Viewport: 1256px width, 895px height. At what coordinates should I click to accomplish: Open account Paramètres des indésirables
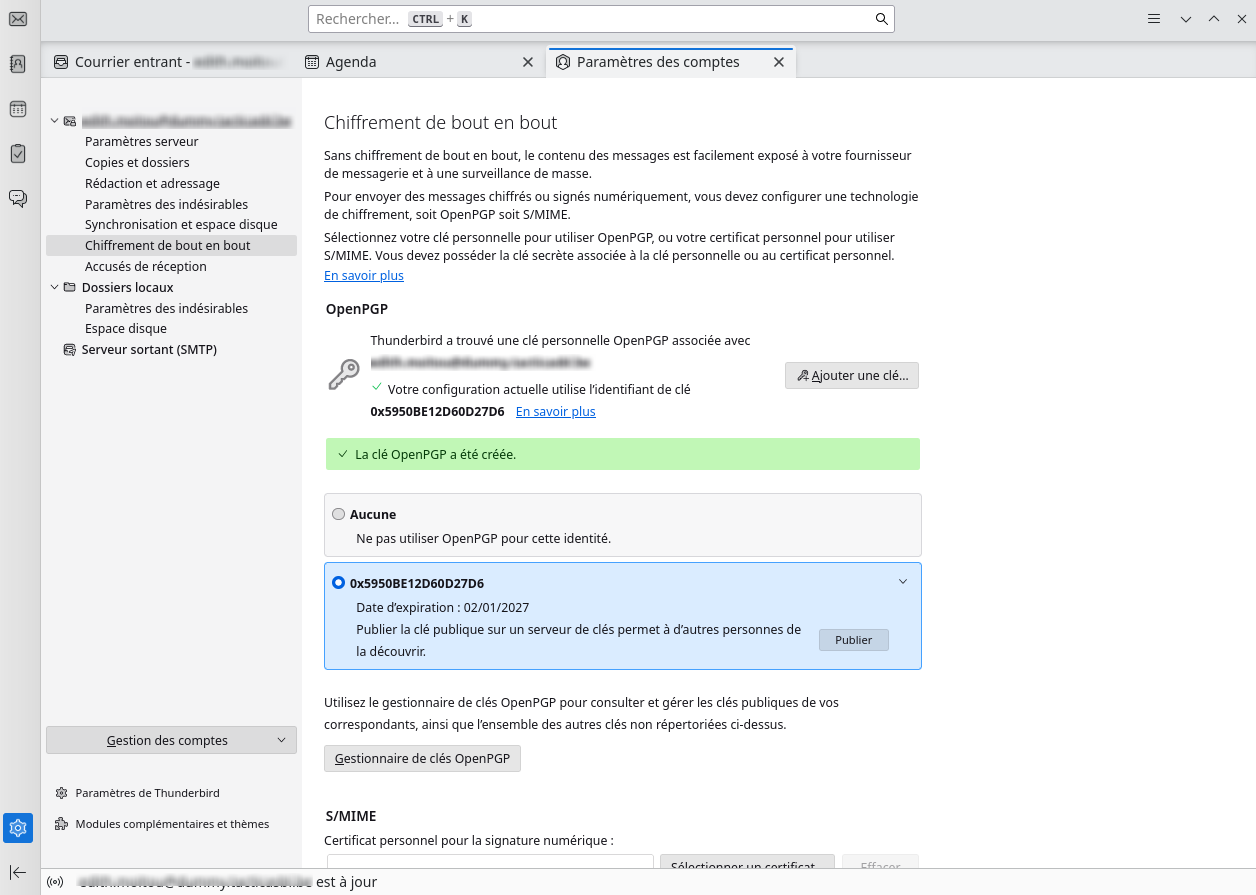pyautogui.click(x=166, y=204)
